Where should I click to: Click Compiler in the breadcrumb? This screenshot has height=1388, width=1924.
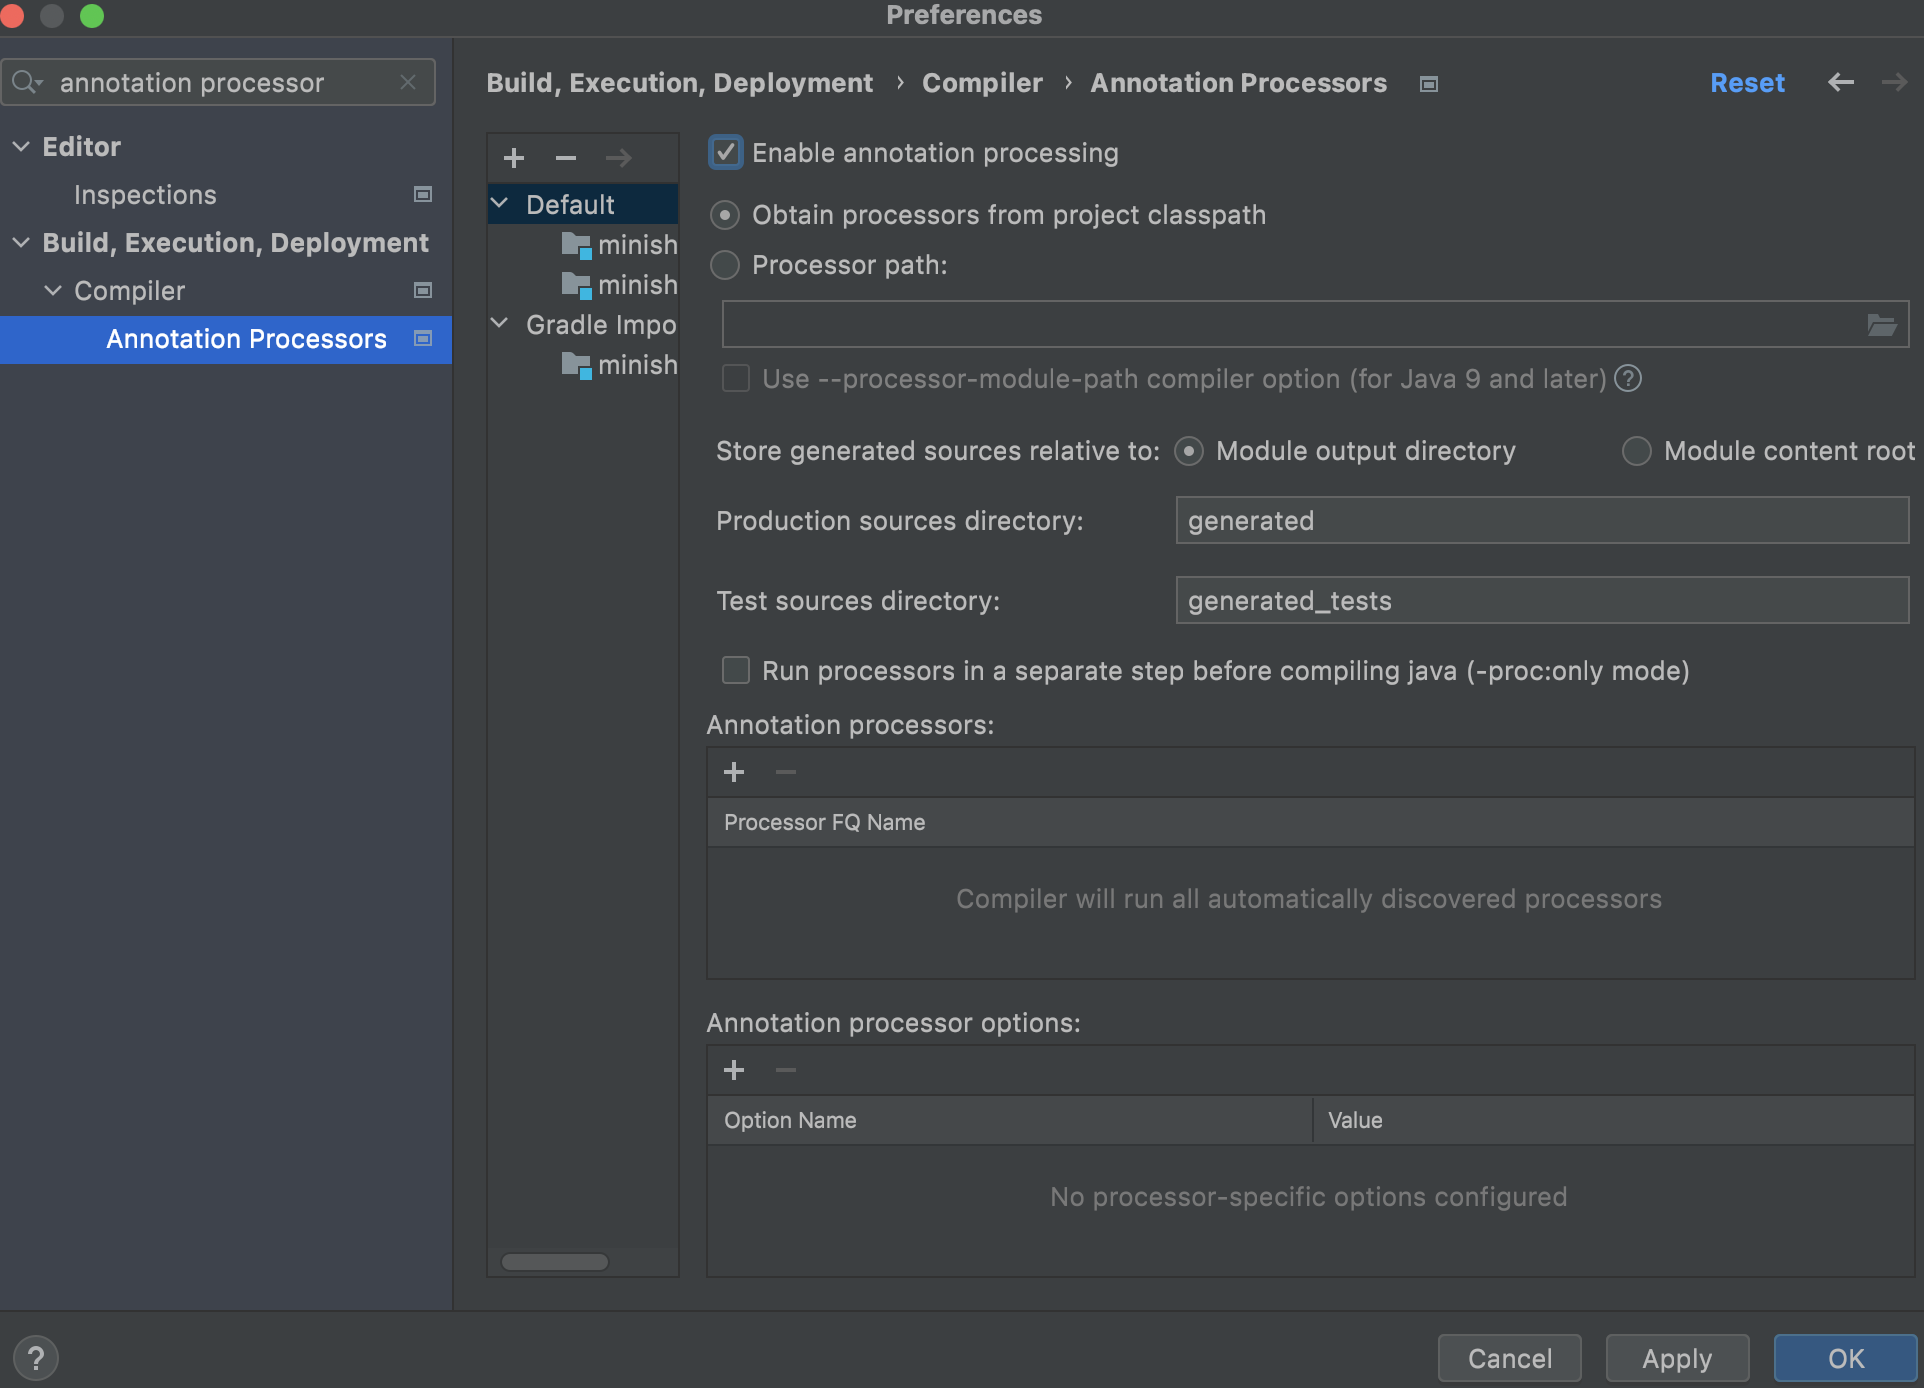point(982,83)
